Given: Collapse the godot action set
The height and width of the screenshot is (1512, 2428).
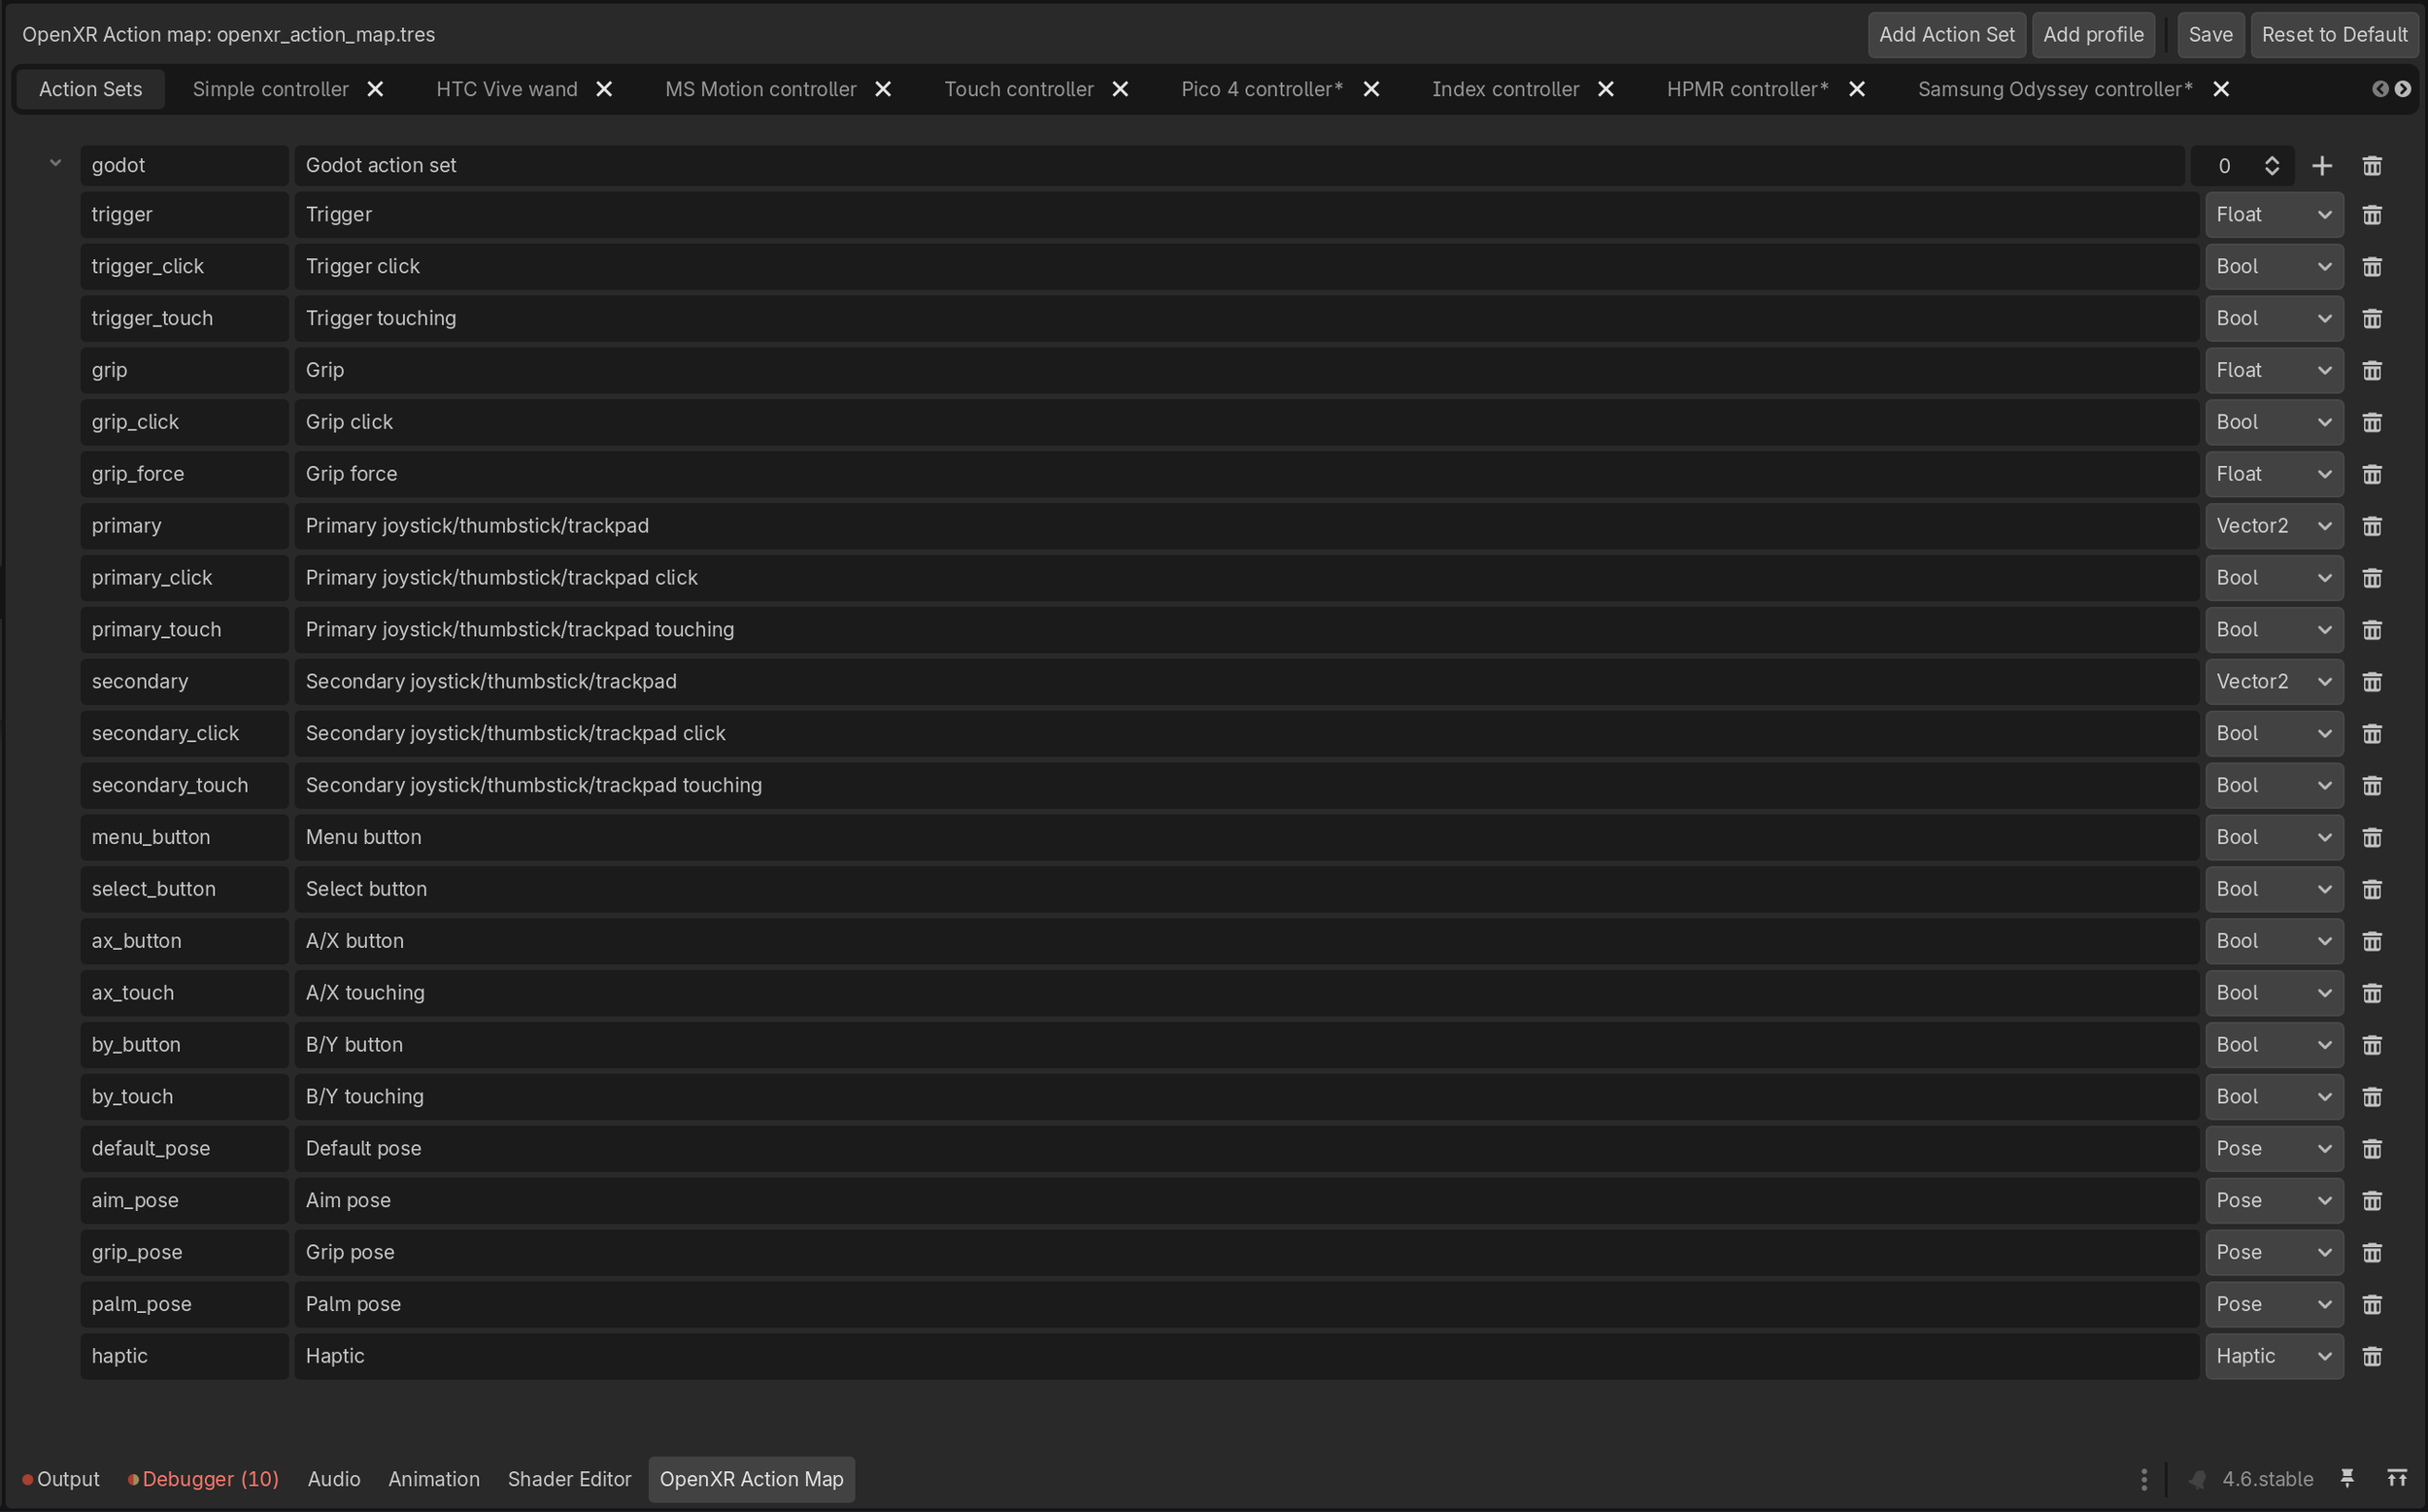Looking at the screenshot, I should pos(56,163).
